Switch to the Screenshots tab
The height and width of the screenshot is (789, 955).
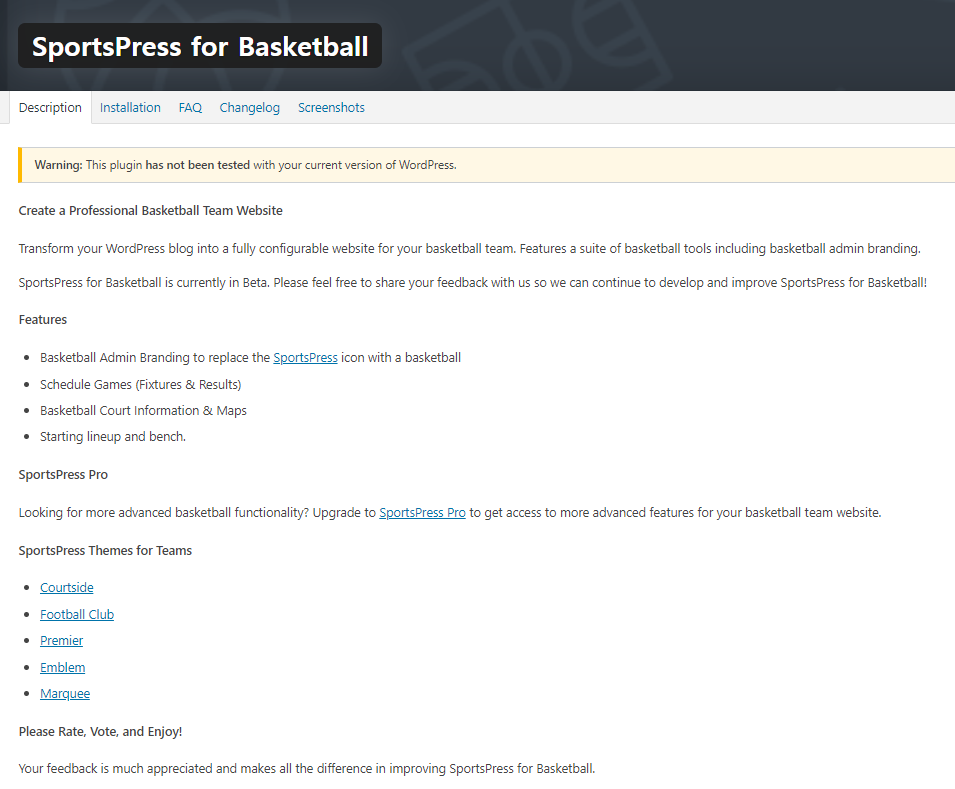click(x=331, y=108)
